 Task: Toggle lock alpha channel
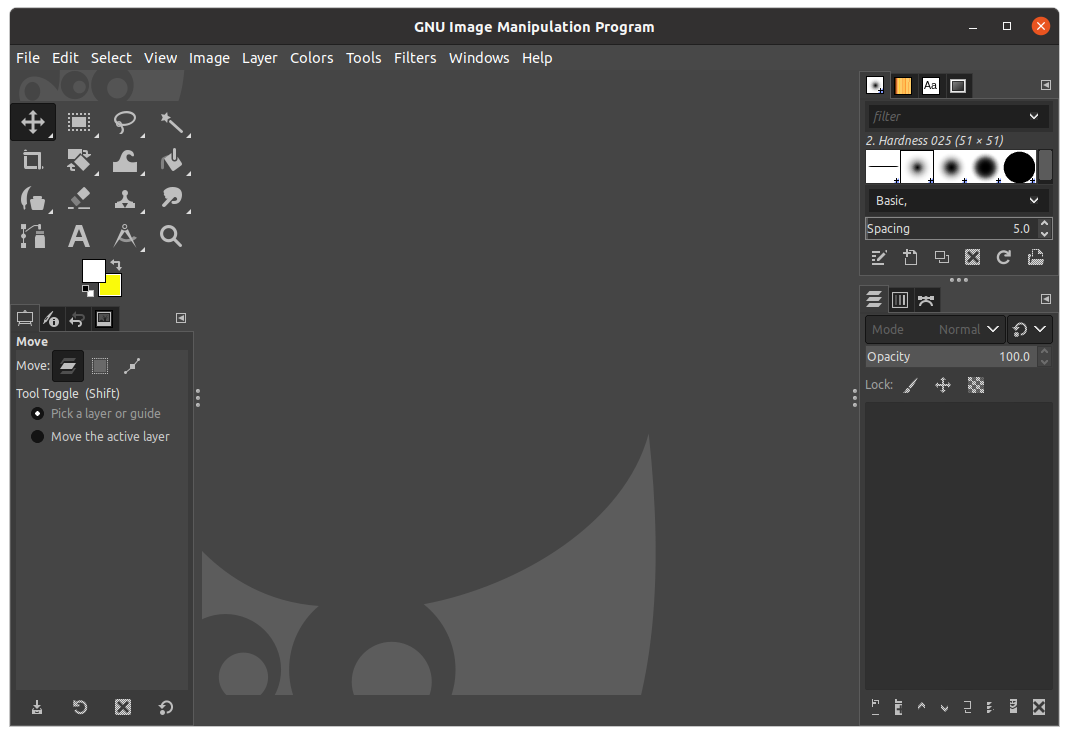(x=976, y=386)
